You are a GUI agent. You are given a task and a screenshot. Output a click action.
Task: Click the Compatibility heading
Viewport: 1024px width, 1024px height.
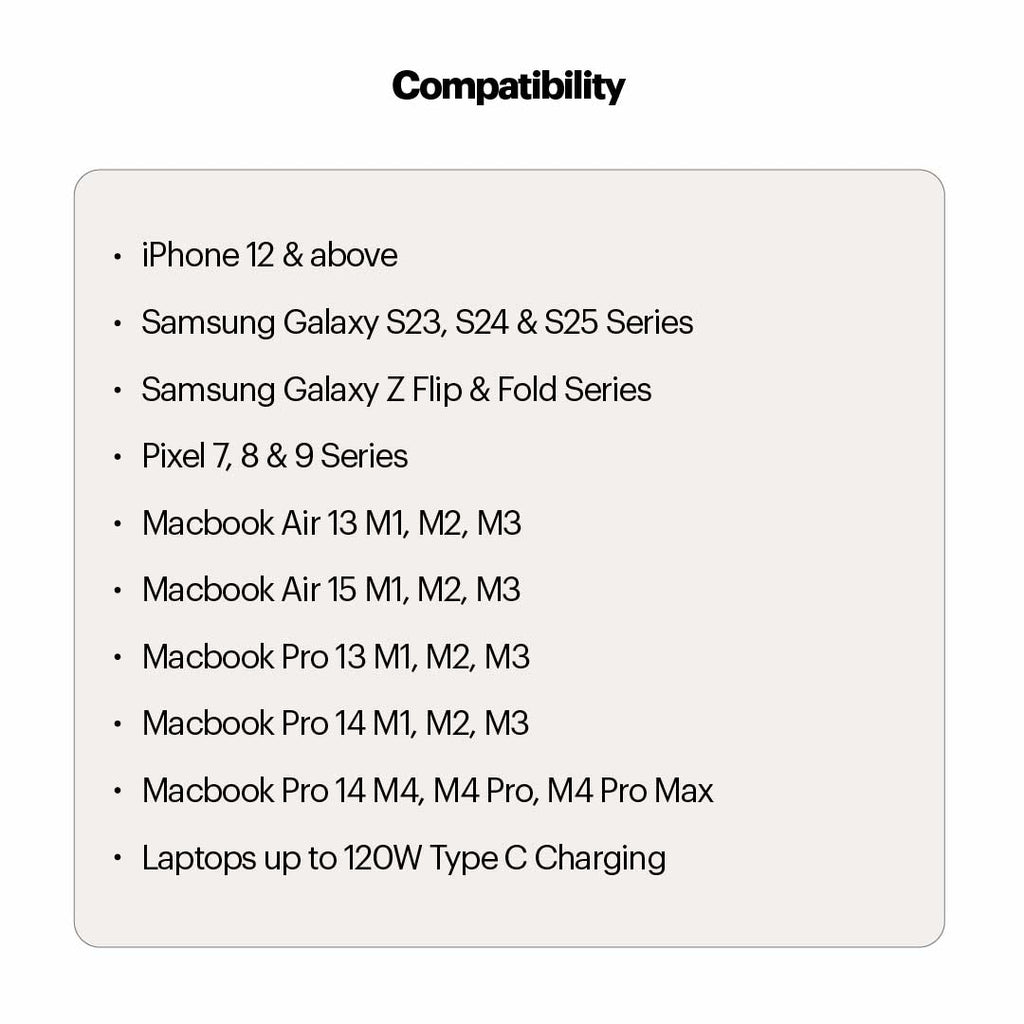pyautogui.click(x=508, y=87)
